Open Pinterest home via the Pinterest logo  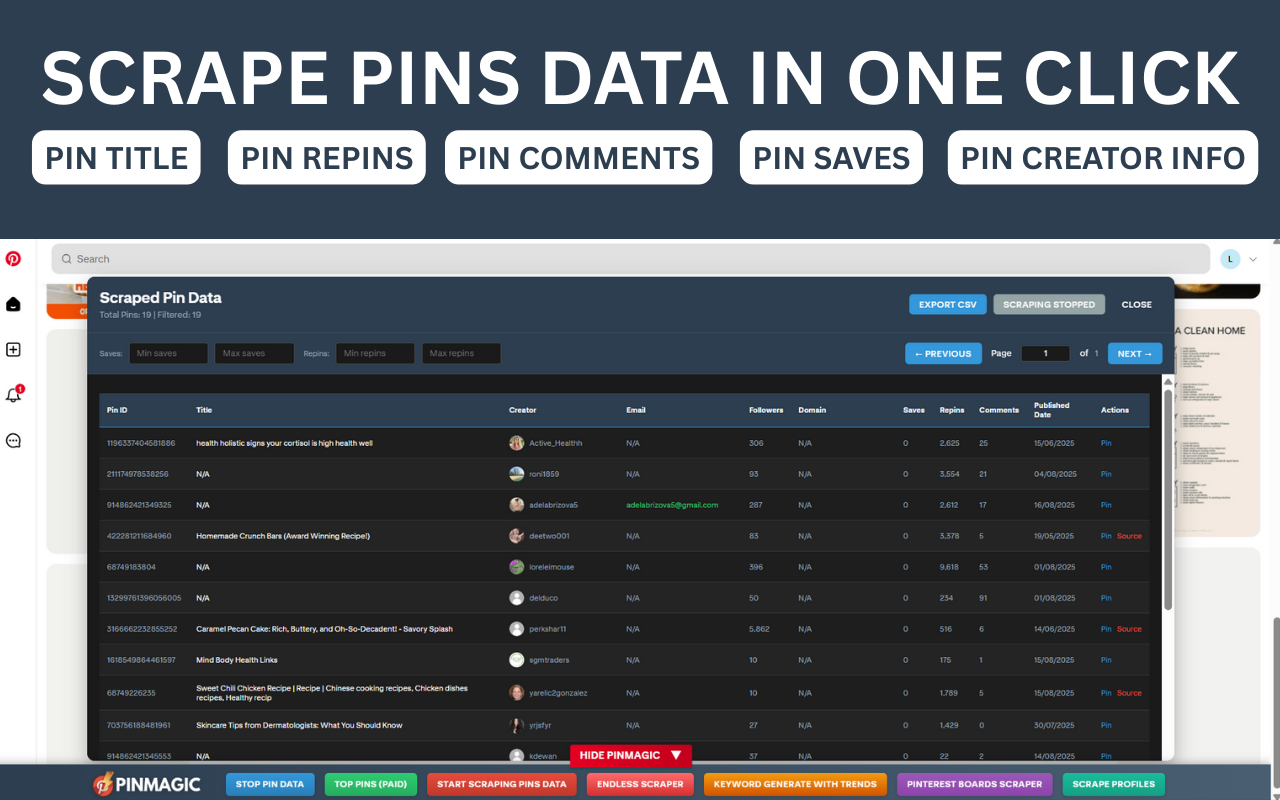[x=13, y=258]
